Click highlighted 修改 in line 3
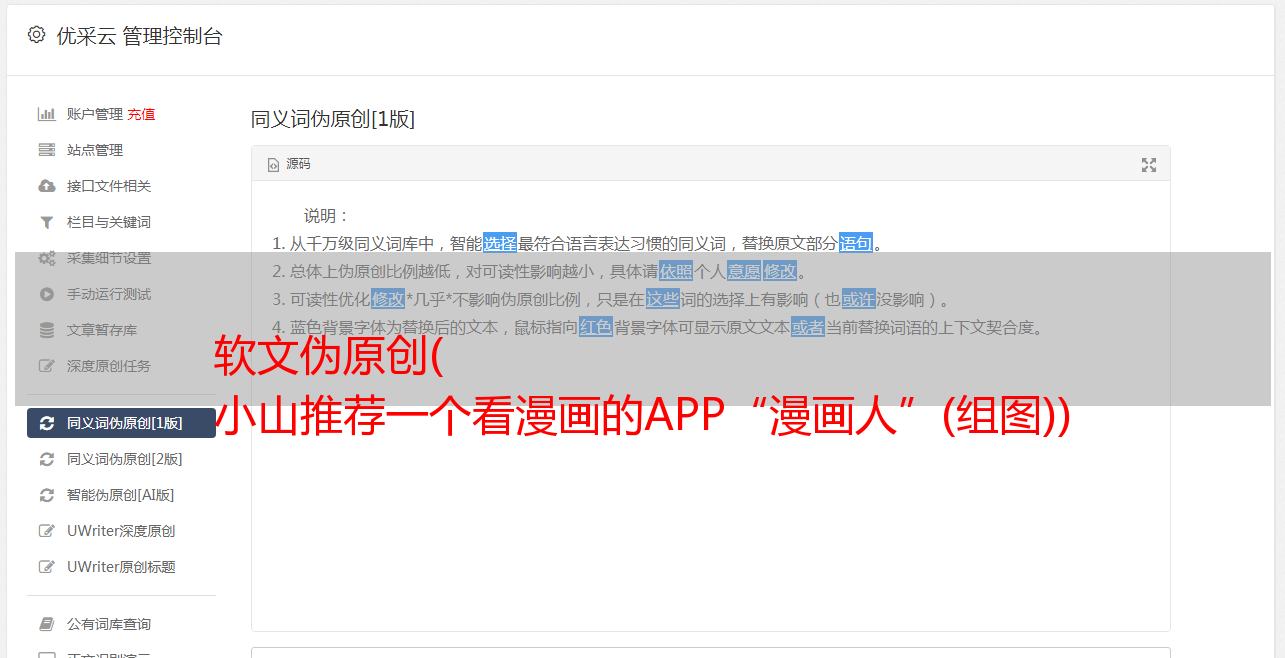 click(x=388, y=298)
